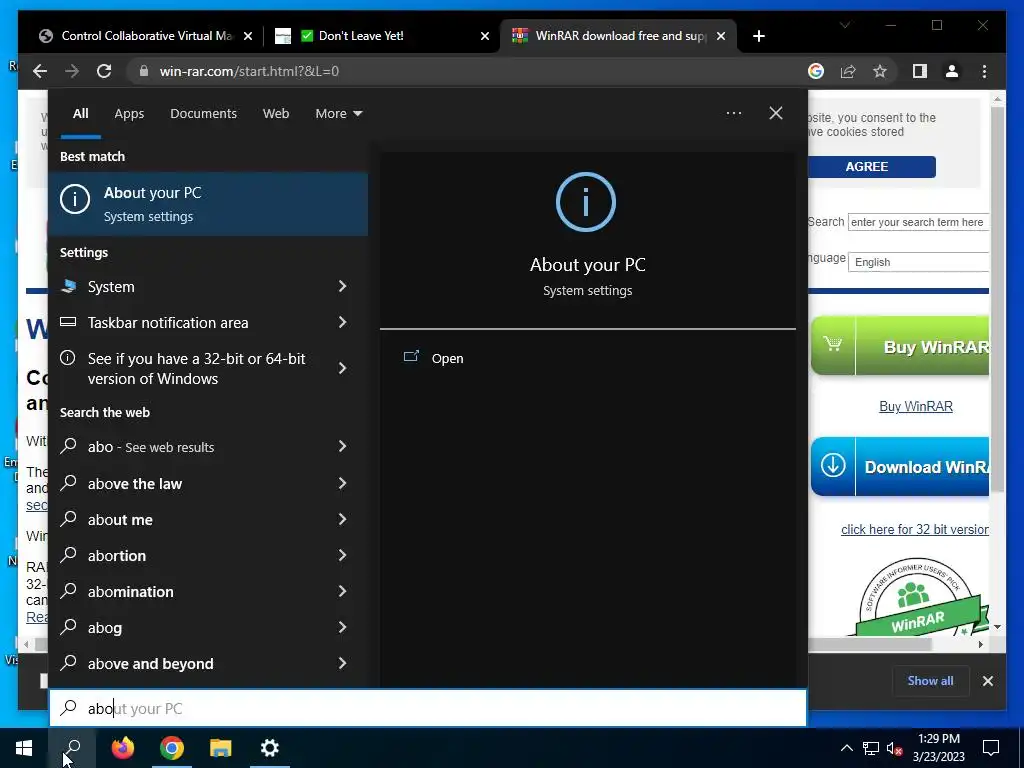Share this page icon in Chrome
Image resolution: width=1024 pixels, height=768 pixels.
coord(848,71)
